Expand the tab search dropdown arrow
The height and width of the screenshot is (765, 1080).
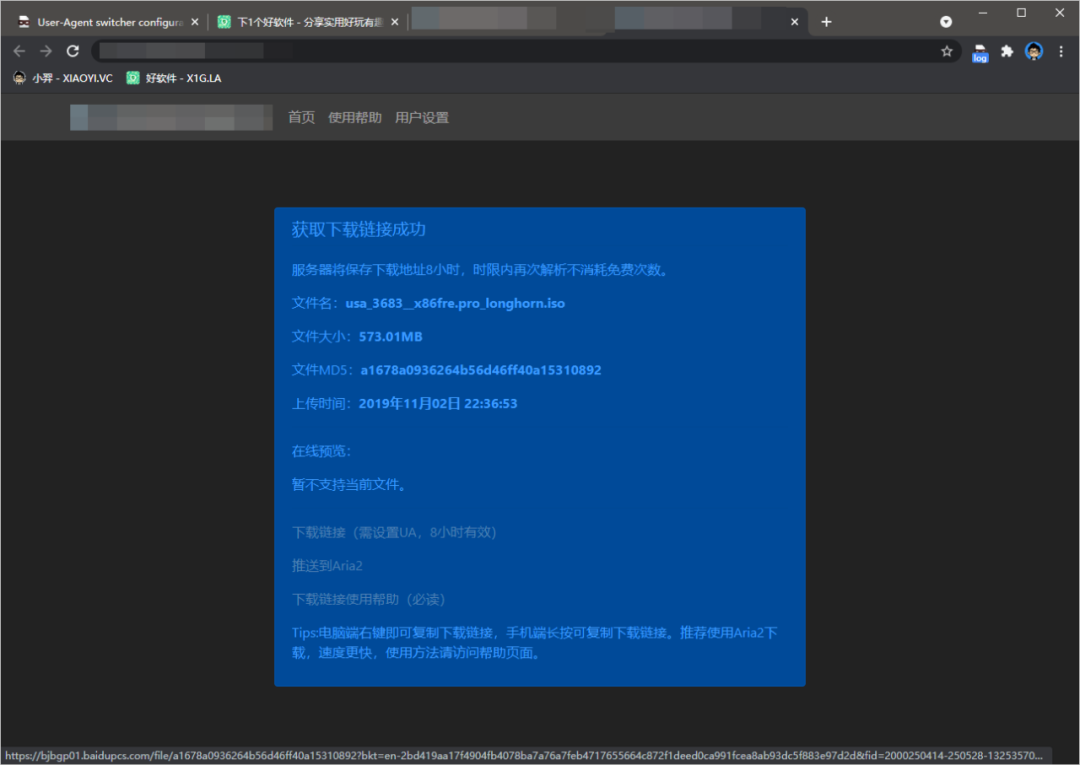tap(946, 22)
